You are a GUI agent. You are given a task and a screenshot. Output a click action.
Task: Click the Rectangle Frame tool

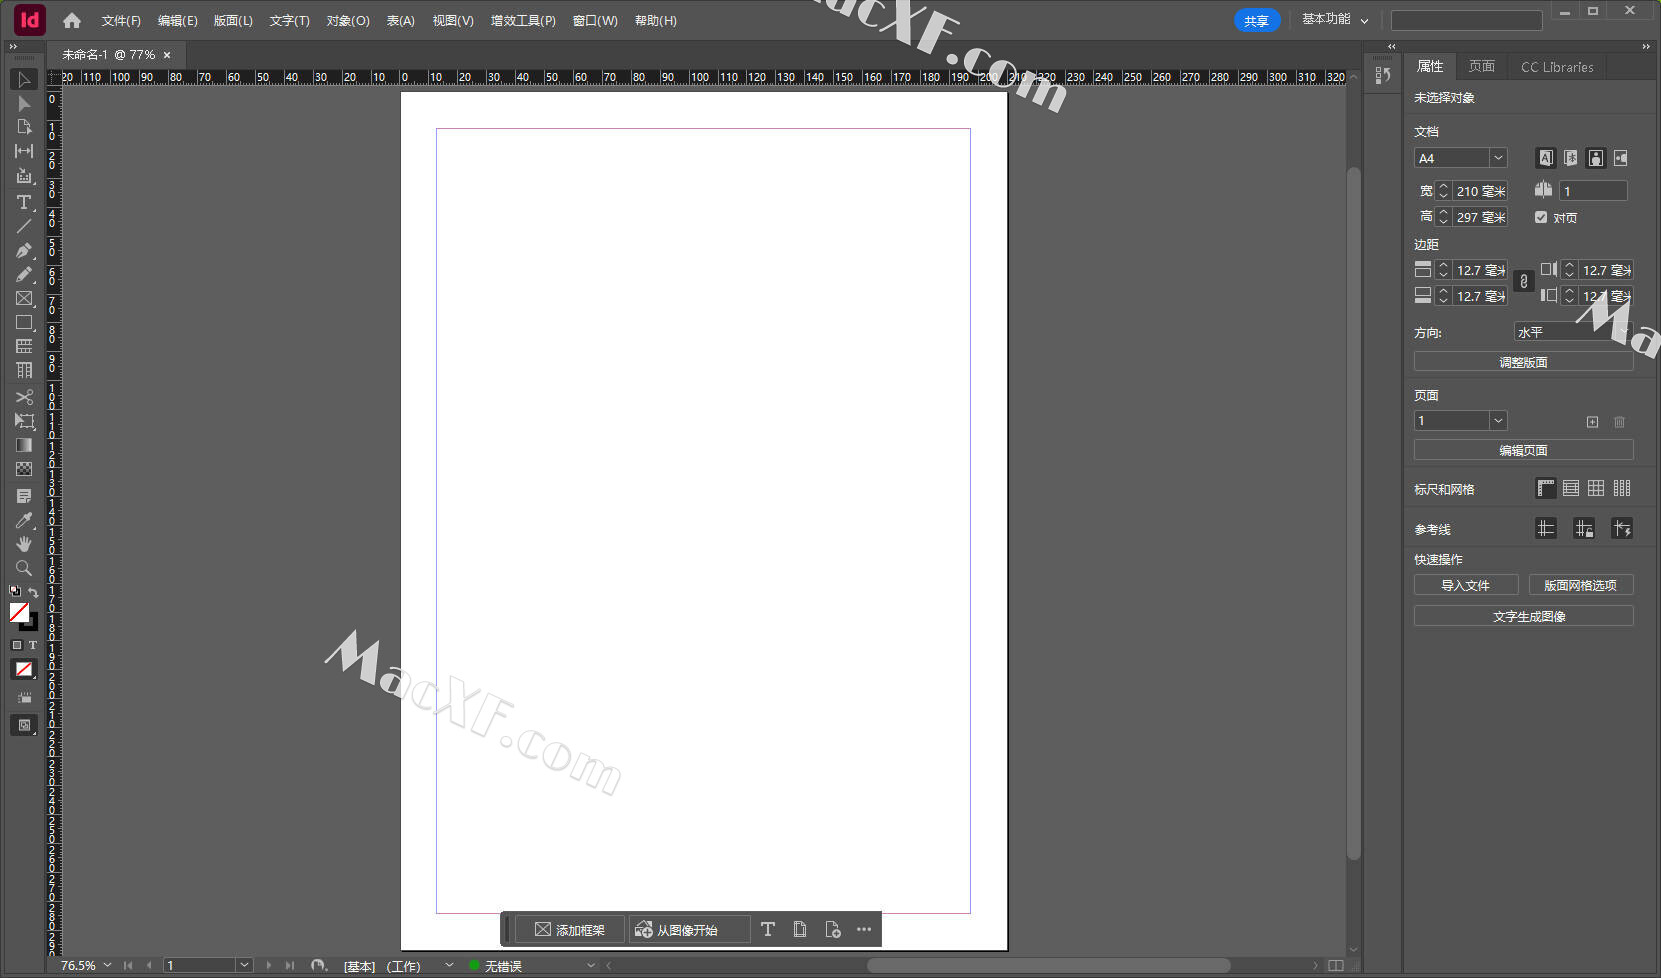[x=24, y=299]
